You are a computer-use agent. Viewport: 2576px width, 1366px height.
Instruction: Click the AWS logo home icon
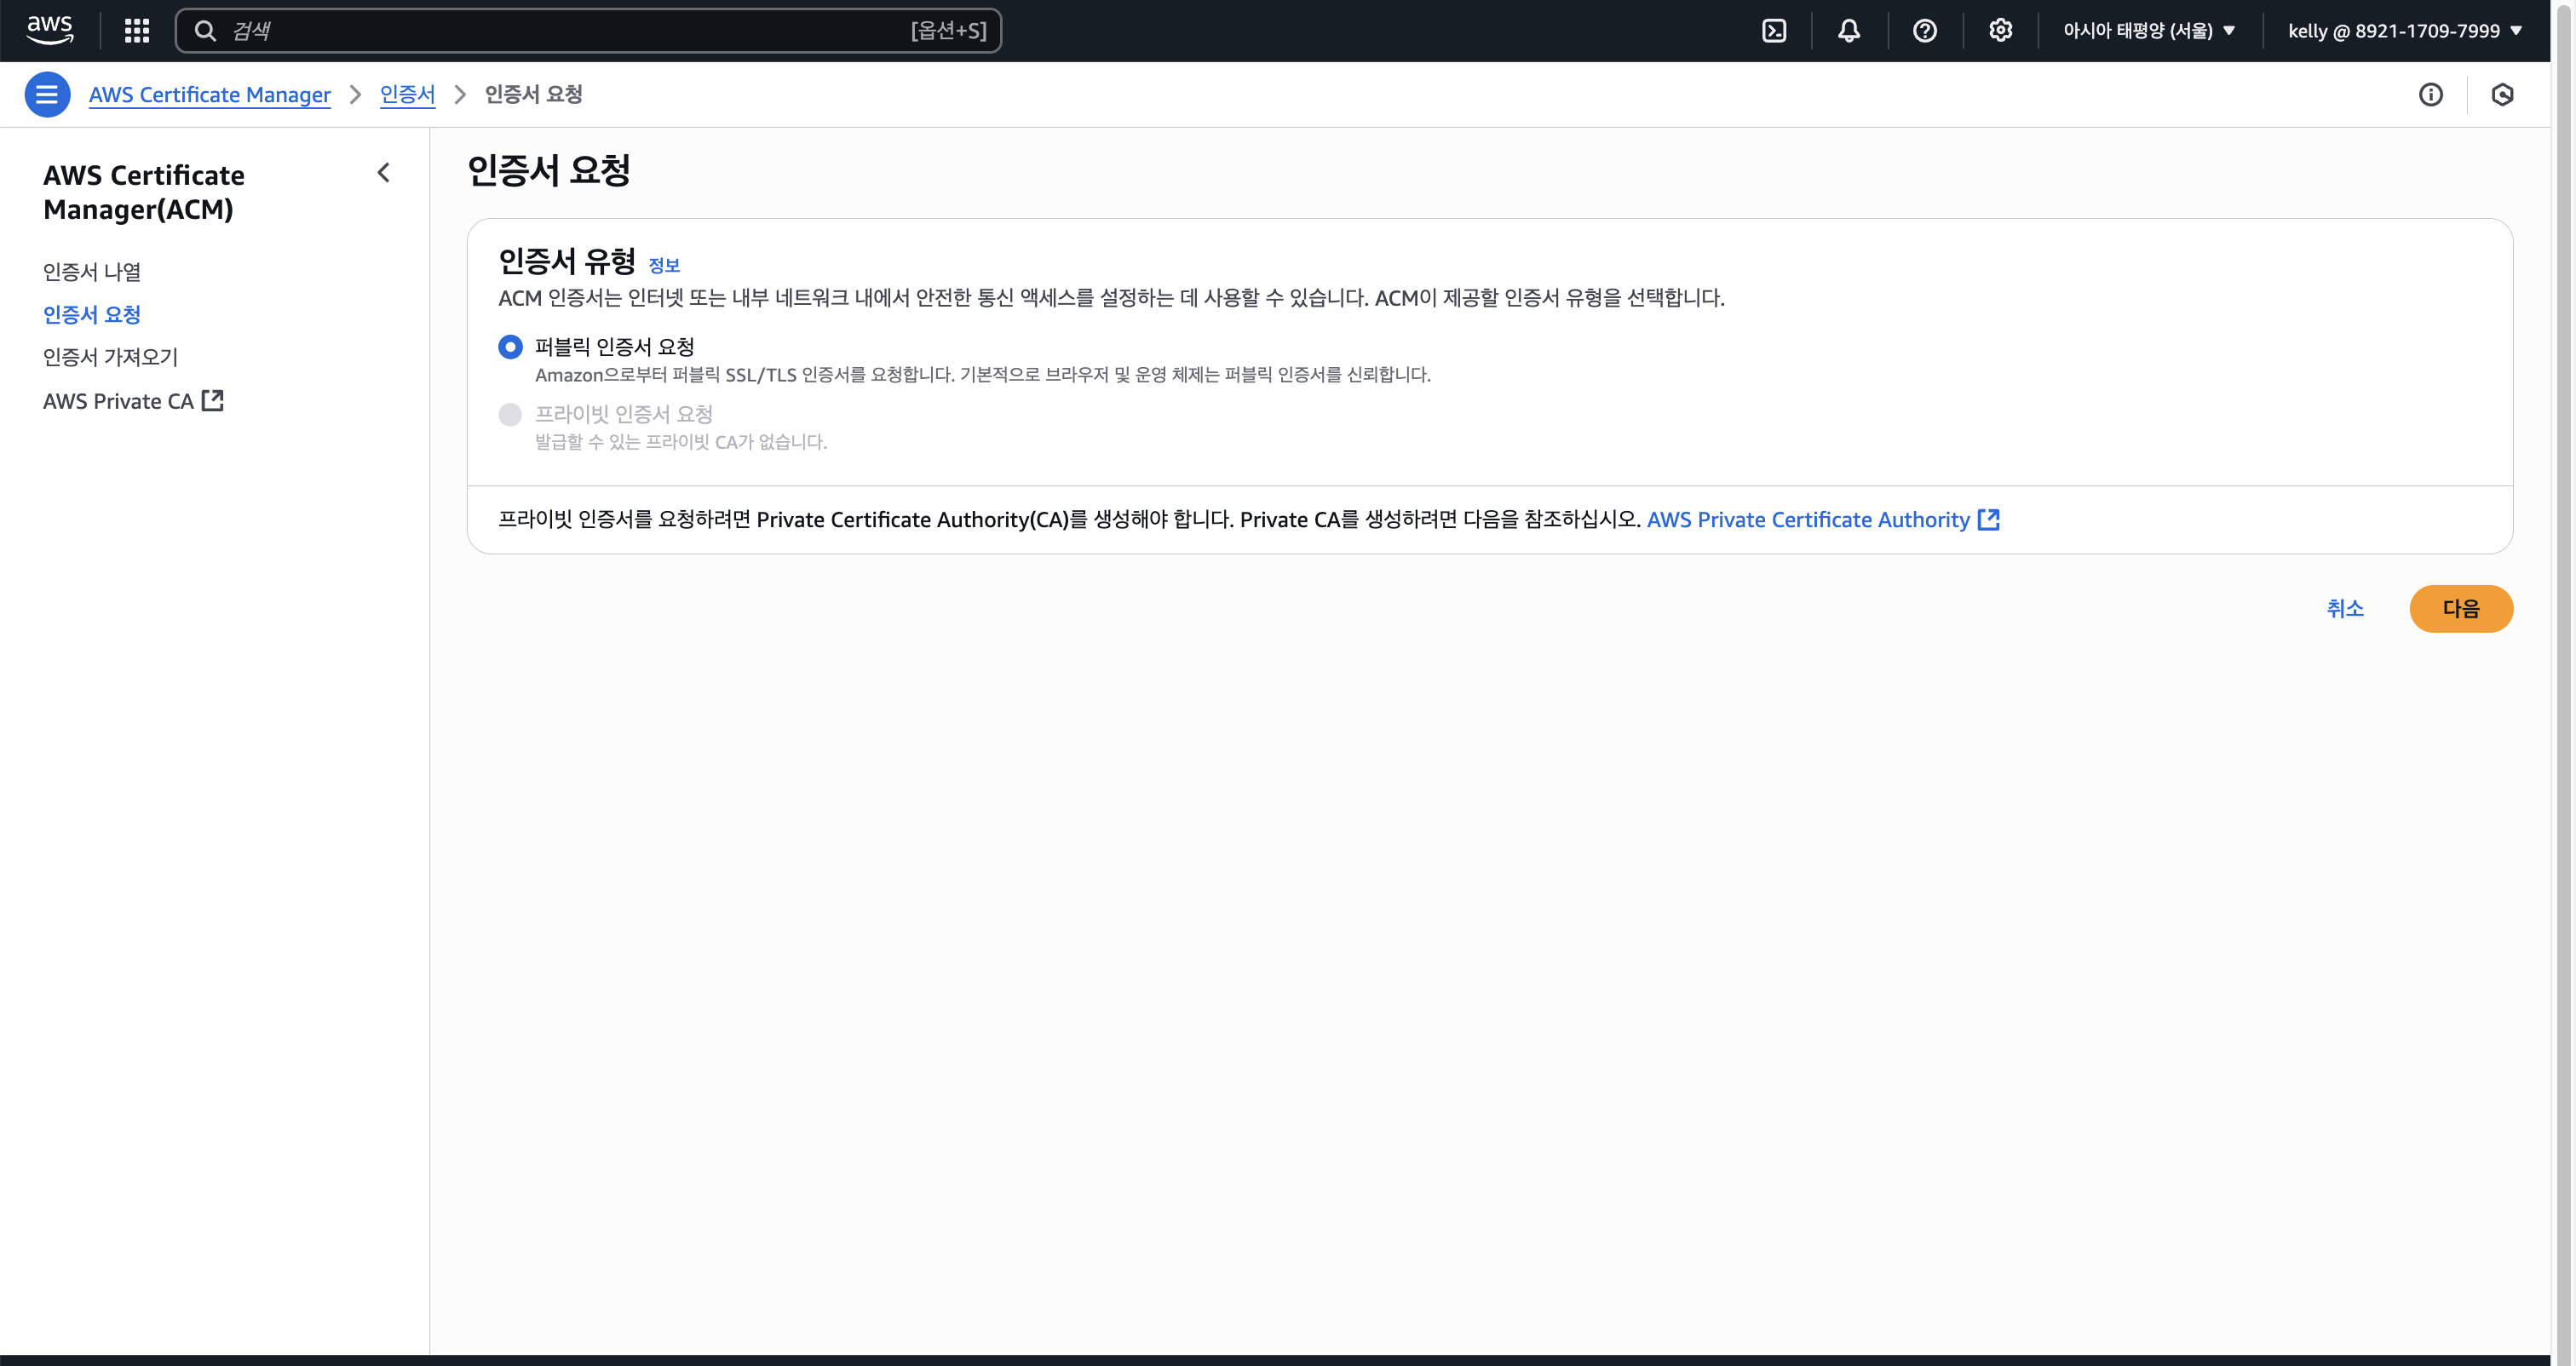(49, 30)
